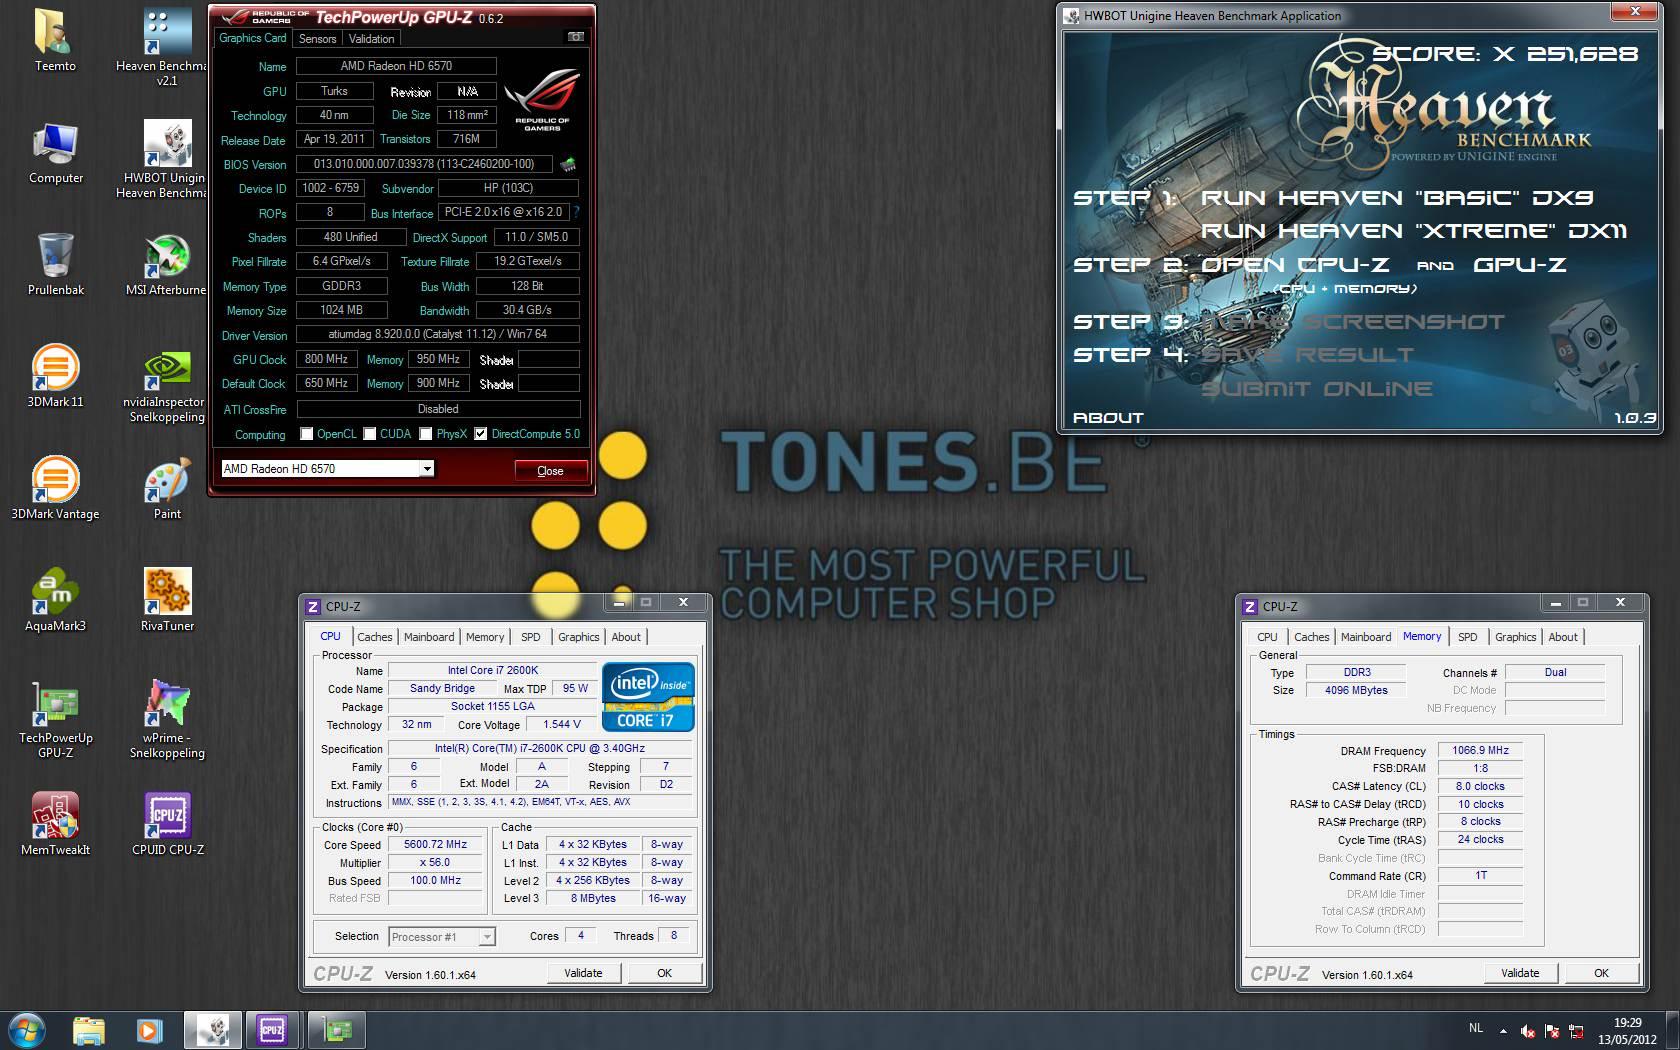Viewport: 1680px width, 1050px height.
Task: Launch MSI Afterburner shortcut
Action: (167, 265)
